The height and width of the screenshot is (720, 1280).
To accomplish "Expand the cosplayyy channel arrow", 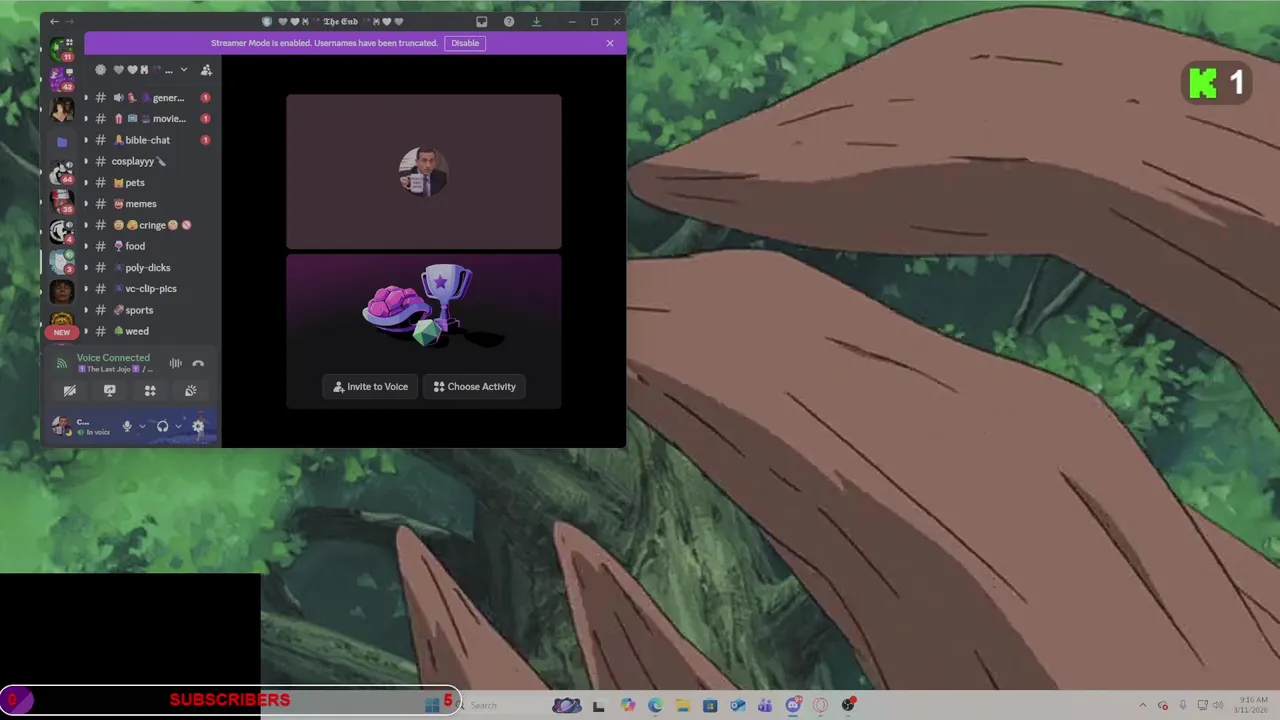I will [86, 161].
